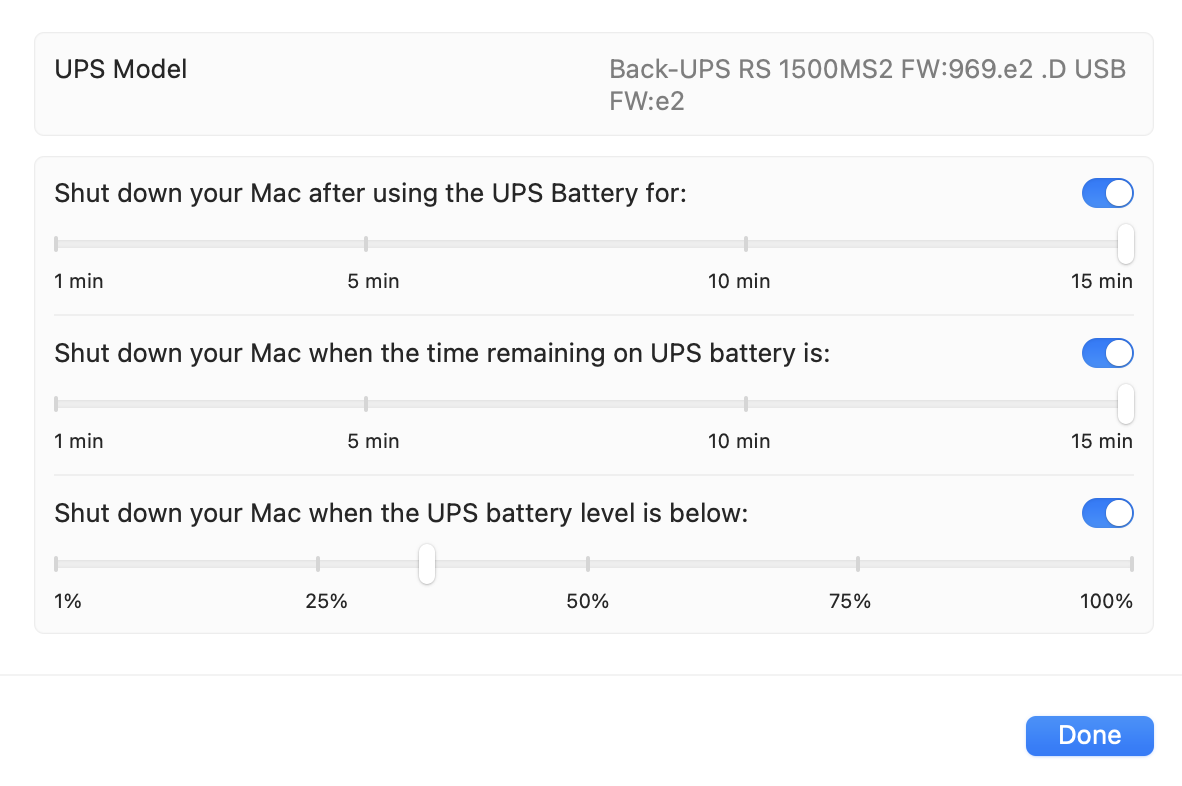Click the slider handle for UPS battery usage time
The height and width of the screenshot is (786, 1182).
coord(1125,243)
